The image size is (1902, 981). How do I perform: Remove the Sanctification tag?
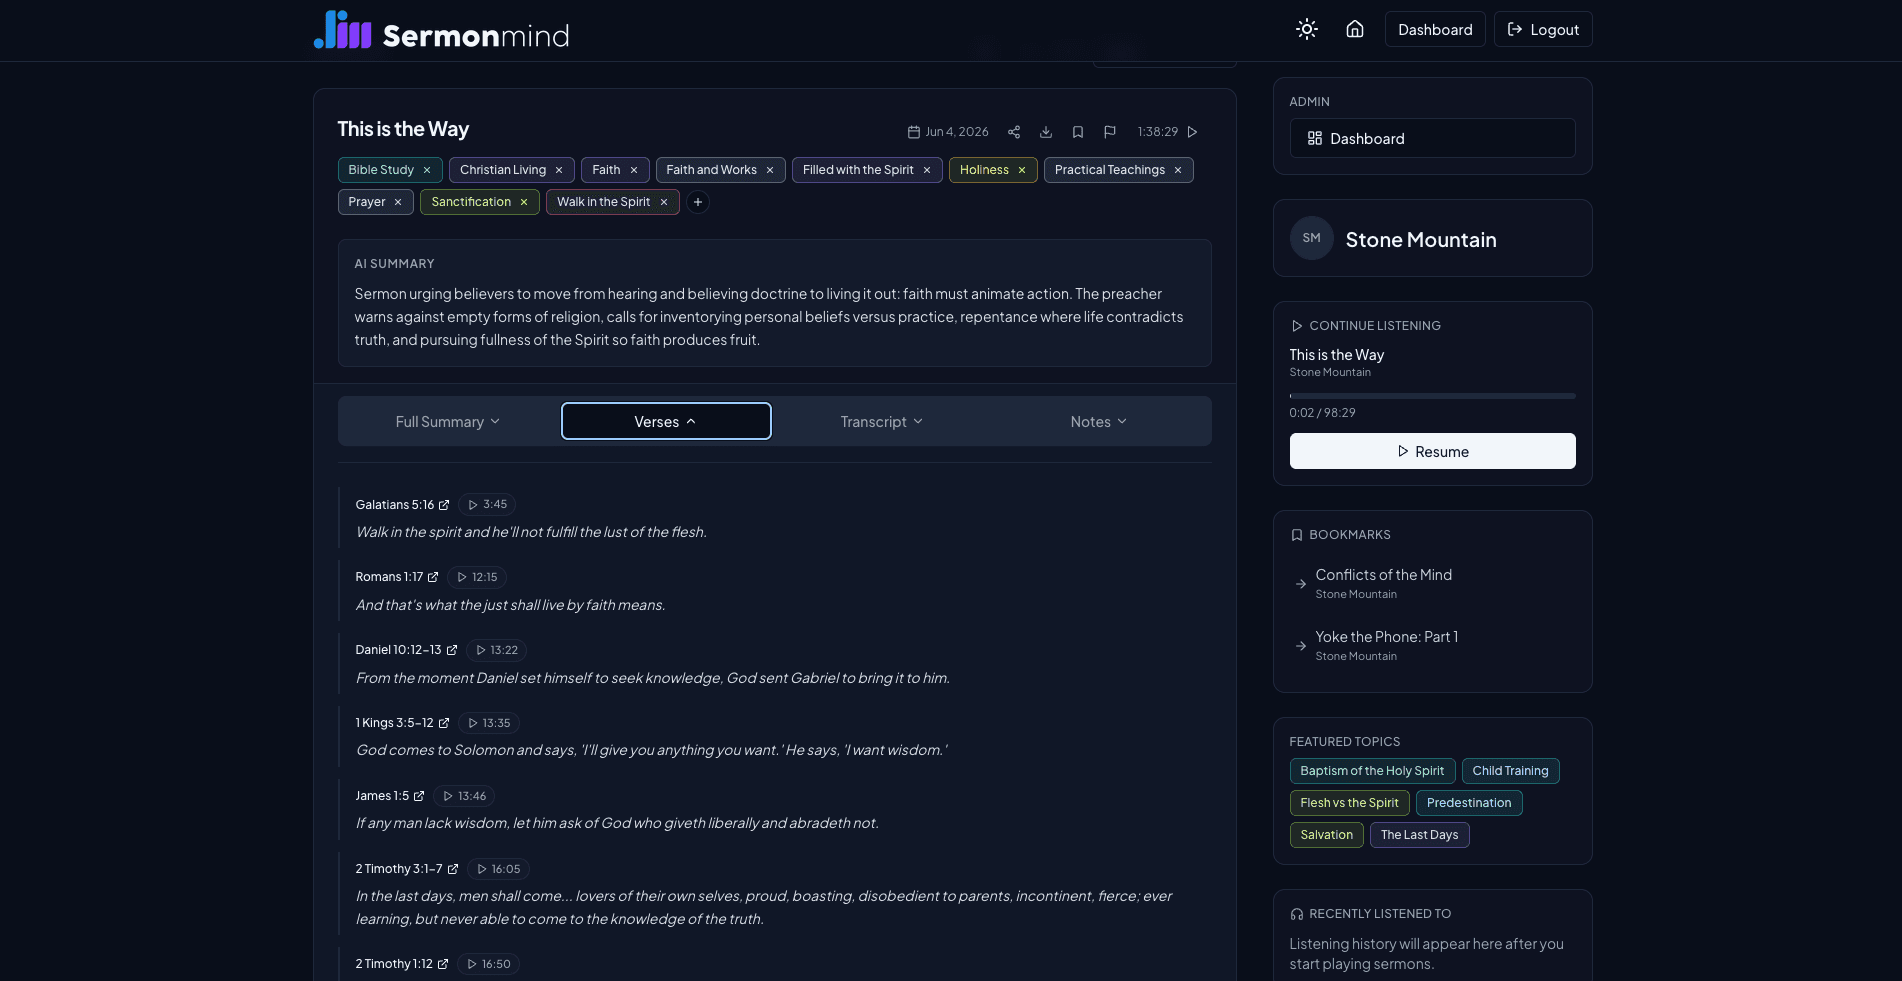[523, 202]
